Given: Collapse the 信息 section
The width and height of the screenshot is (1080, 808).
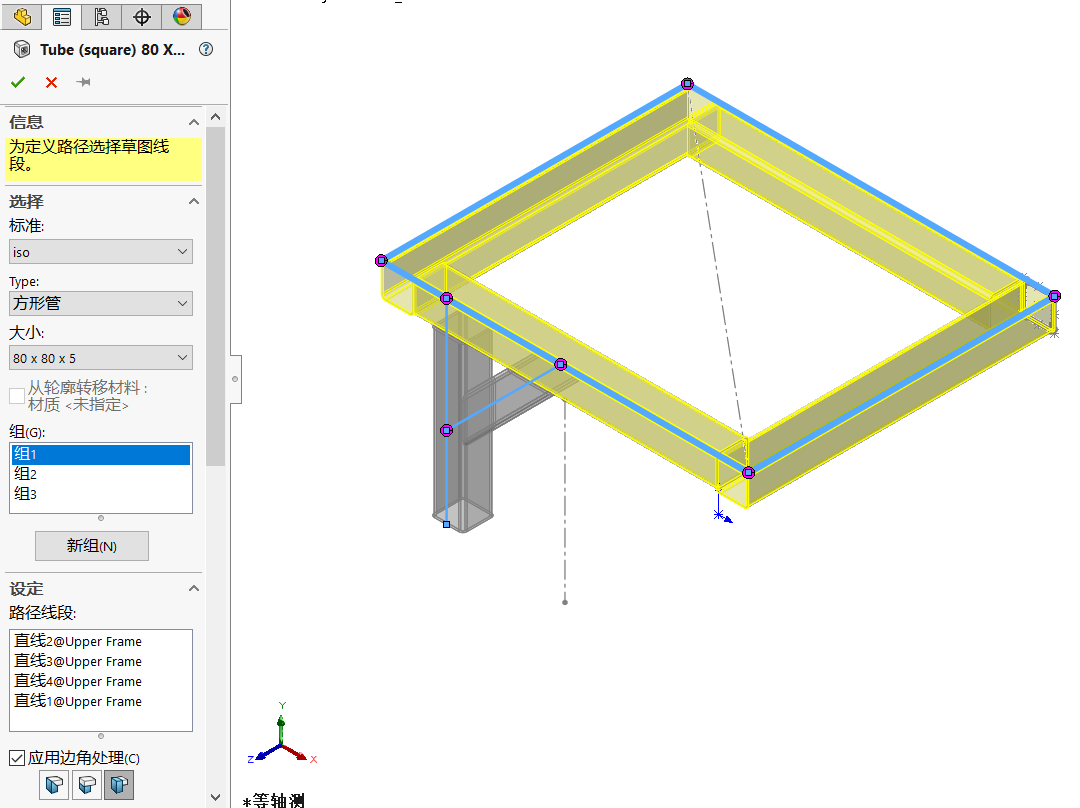Looking at the screenshot, I should (x=193, y=122).
